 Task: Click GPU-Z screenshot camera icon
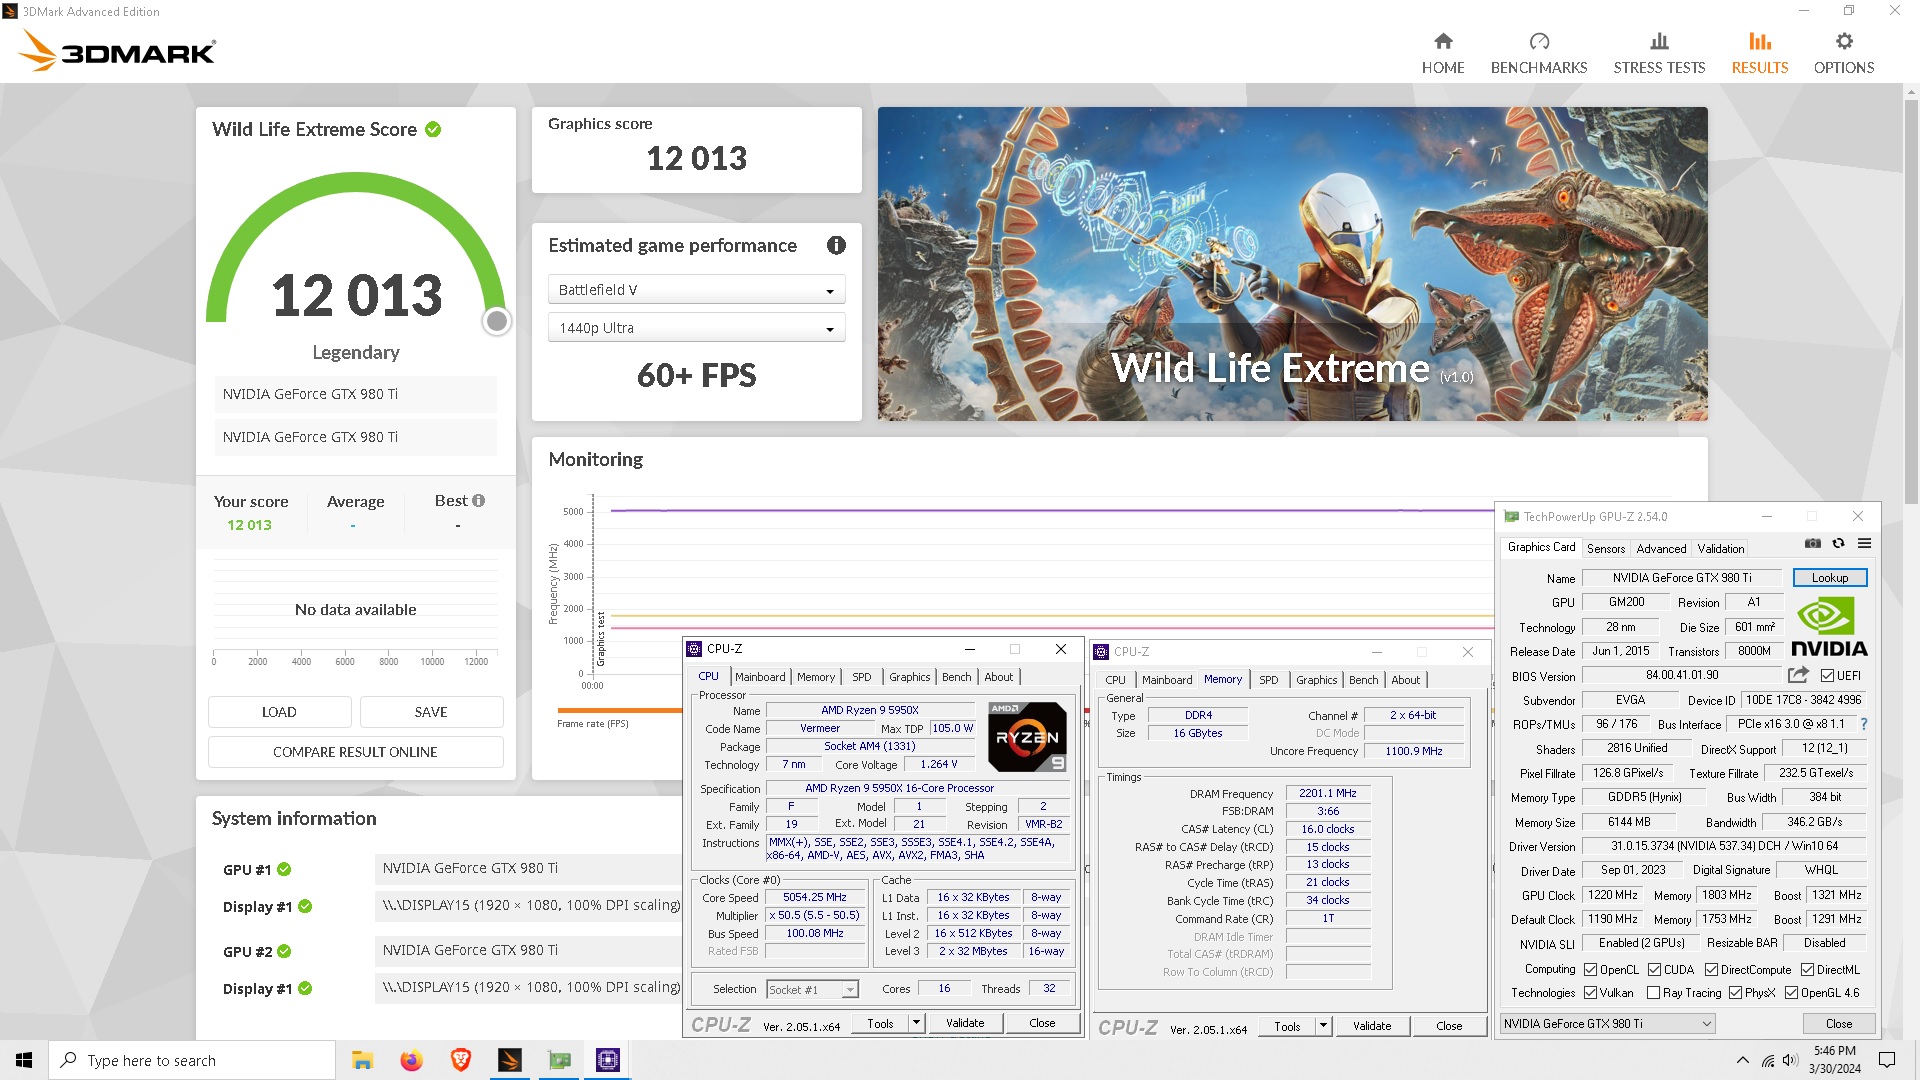coord(1812,543)
